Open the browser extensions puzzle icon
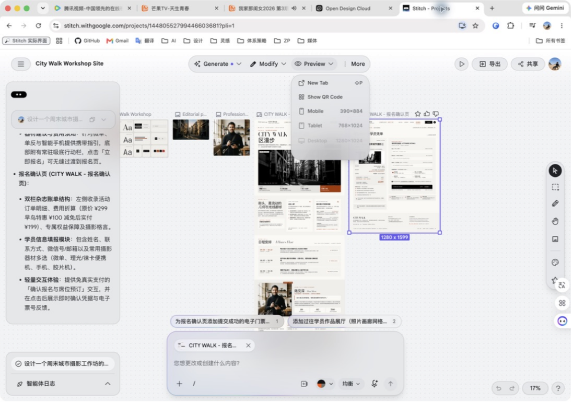571x402 pixels. [511, 25]
